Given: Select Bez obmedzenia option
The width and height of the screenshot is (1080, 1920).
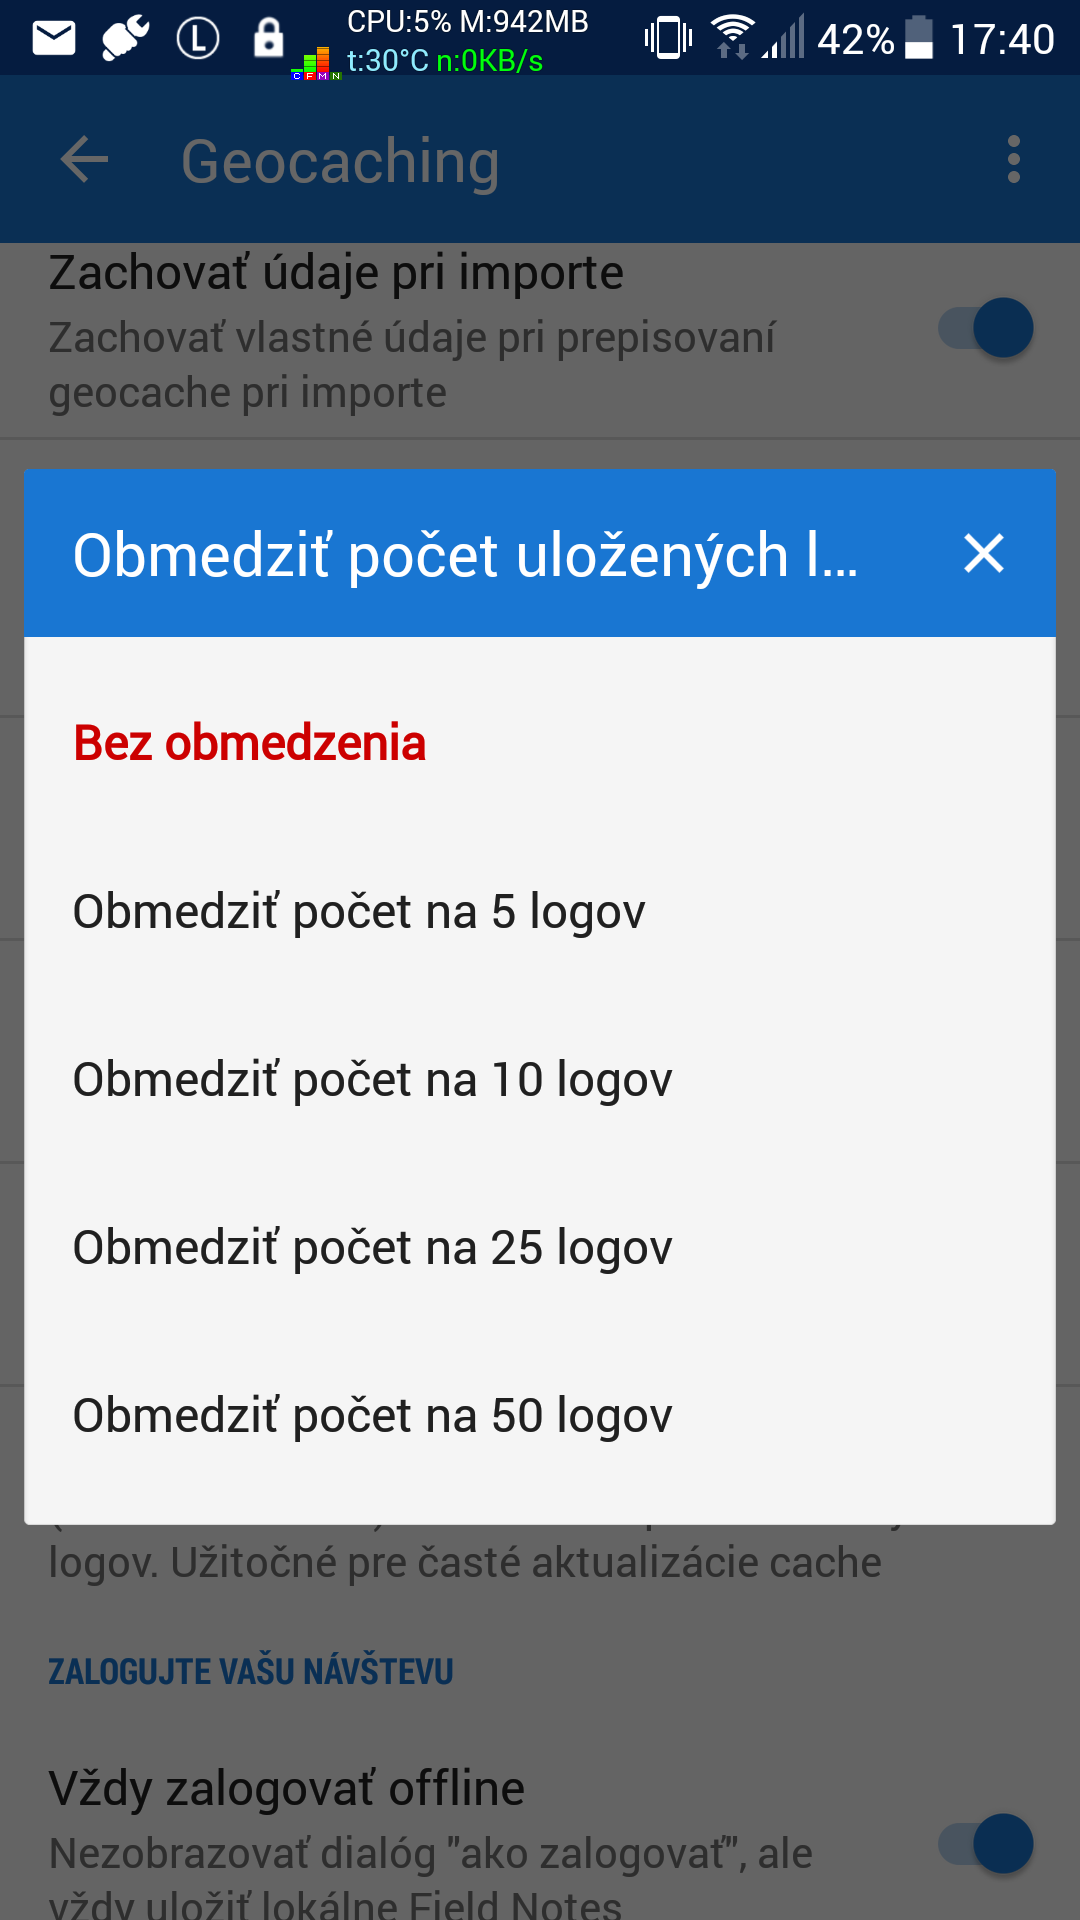Looking at the screenshot, I should pos(250,743).
